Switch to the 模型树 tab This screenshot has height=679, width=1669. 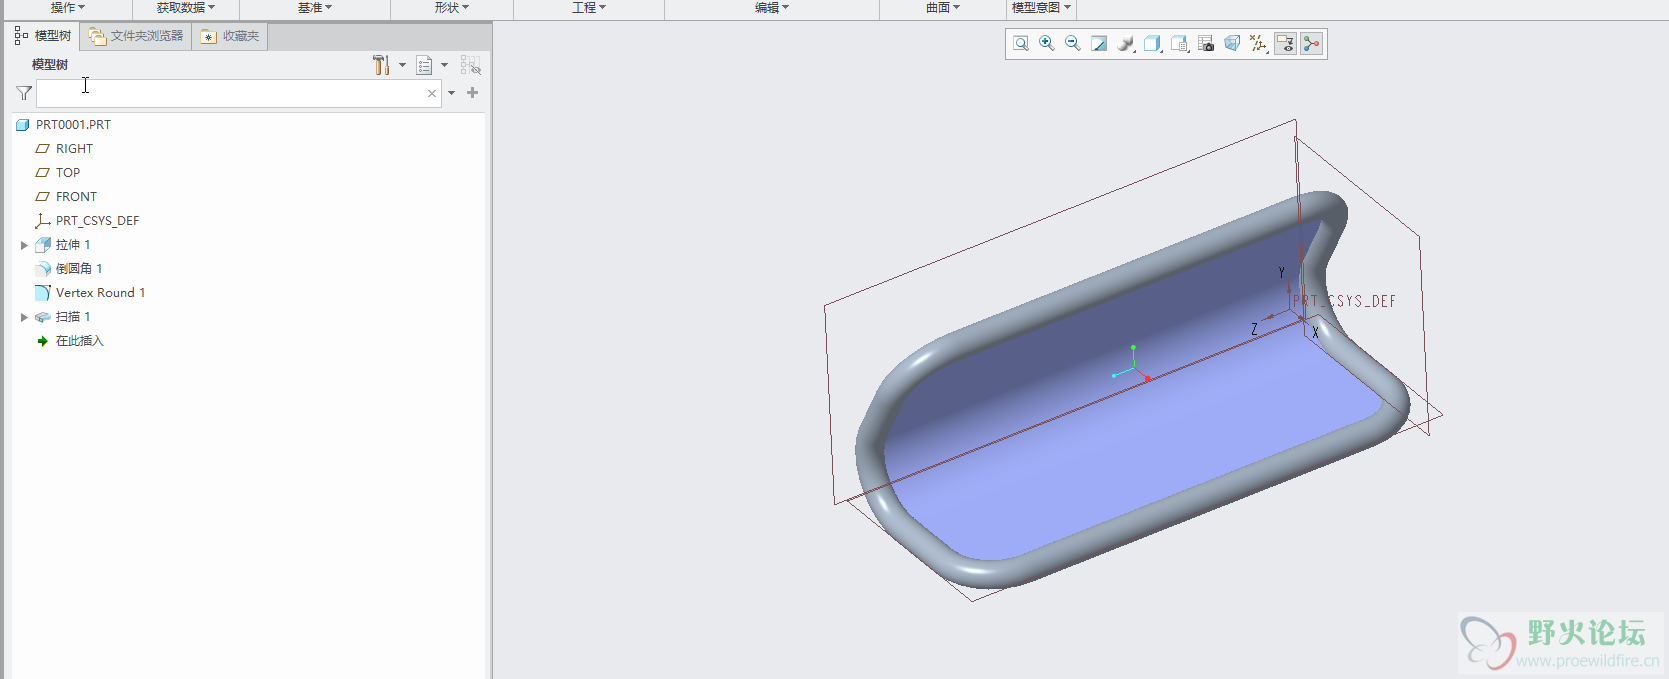pos(43,36)
